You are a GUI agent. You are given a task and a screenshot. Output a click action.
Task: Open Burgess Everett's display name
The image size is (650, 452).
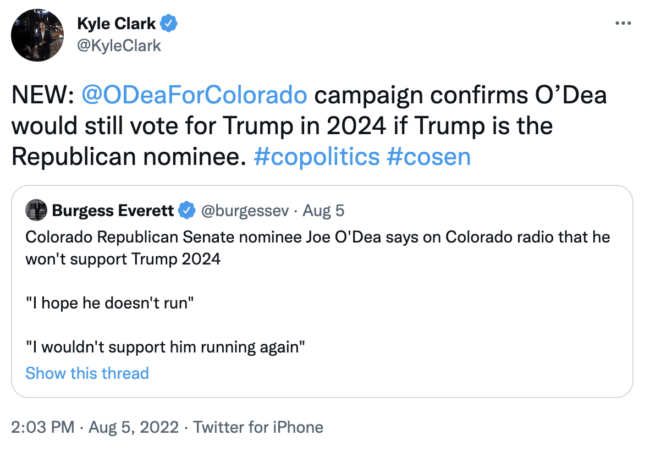click(112, 211)
